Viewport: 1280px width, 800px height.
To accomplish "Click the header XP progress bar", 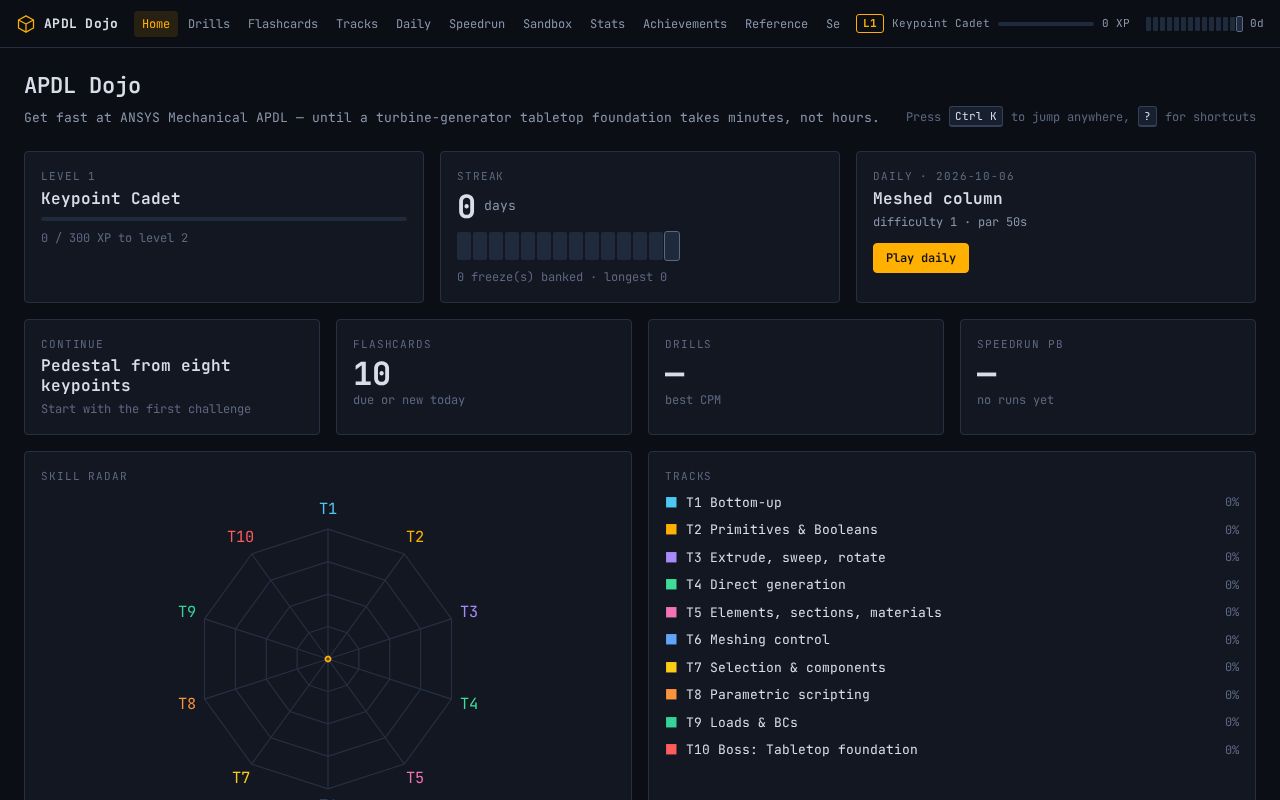I will point(1046,24).
